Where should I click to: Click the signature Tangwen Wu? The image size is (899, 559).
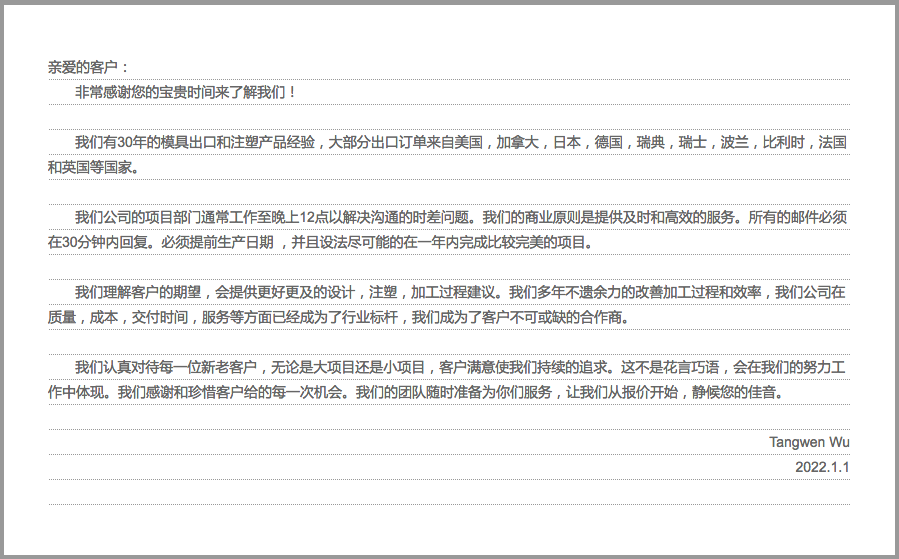[809, 443]
